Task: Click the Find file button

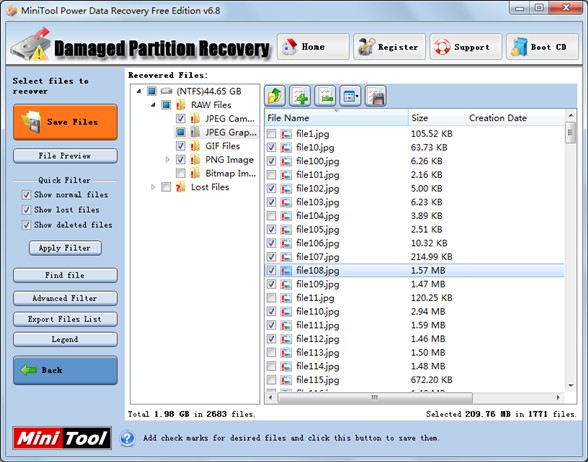Action: [x=65, y=275]
